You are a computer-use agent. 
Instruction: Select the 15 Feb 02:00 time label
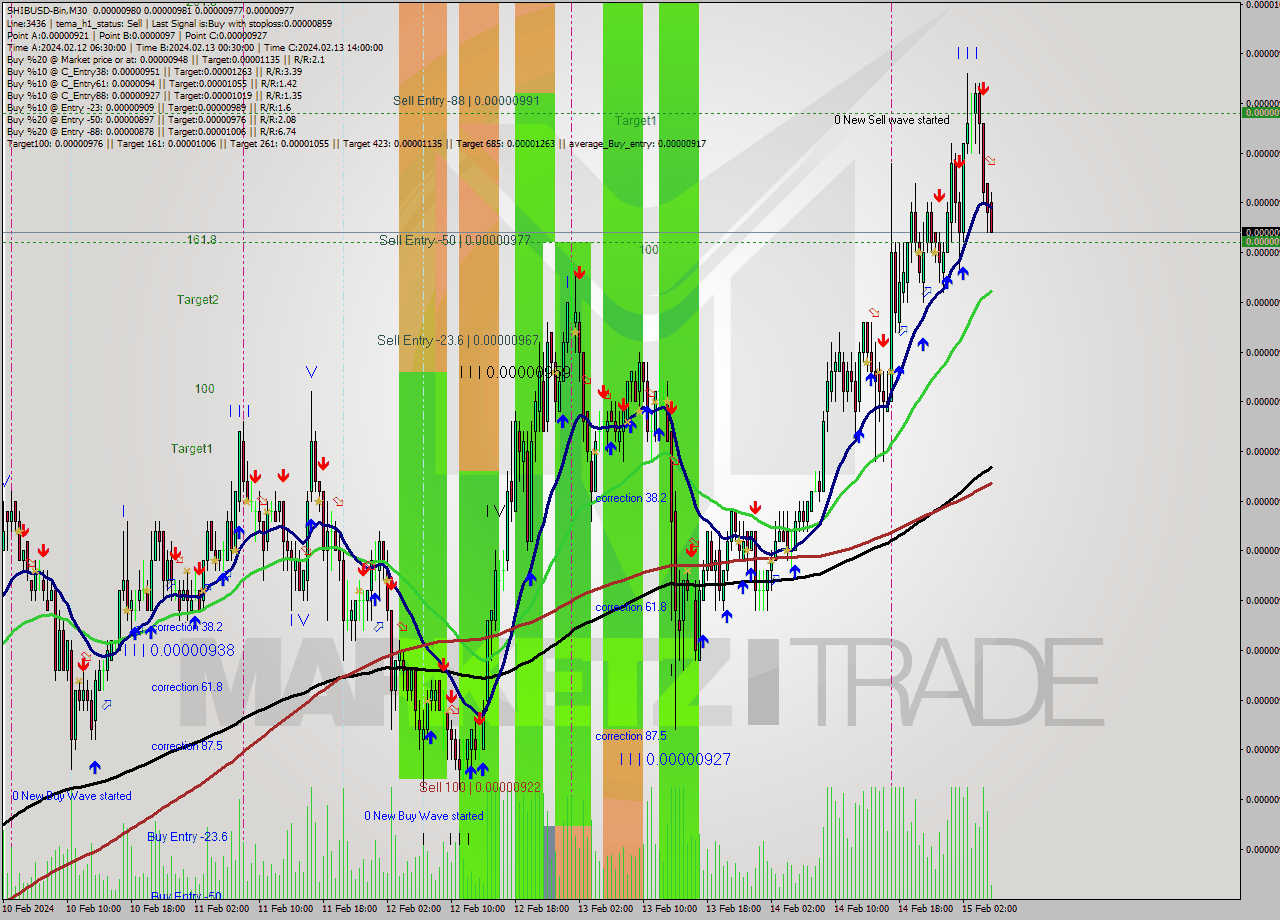[x=989, y=909]
